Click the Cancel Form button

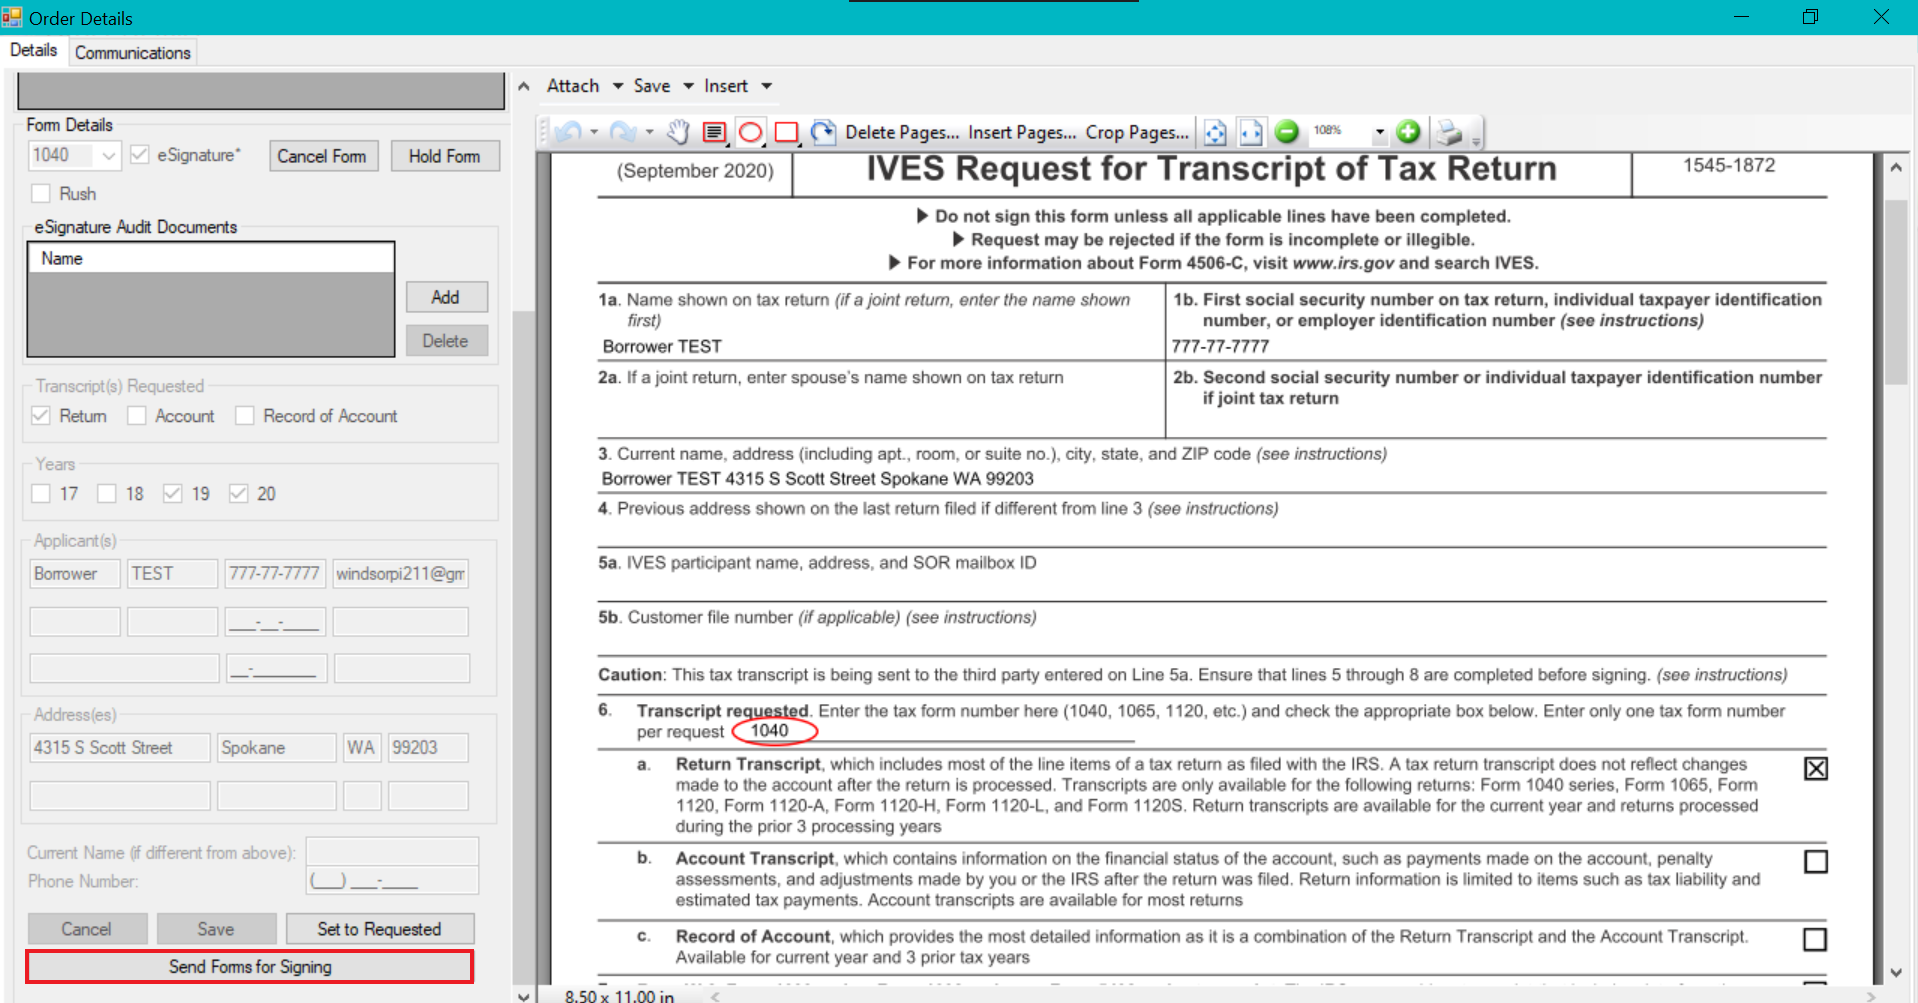pos(323,156)
